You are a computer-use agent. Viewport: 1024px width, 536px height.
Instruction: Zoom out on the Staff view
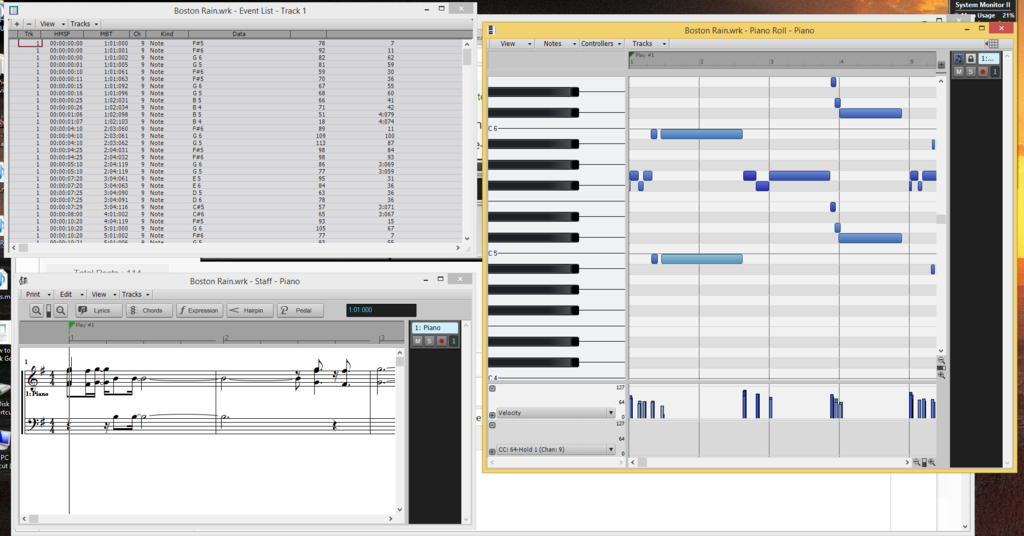(x=61, y=311)
